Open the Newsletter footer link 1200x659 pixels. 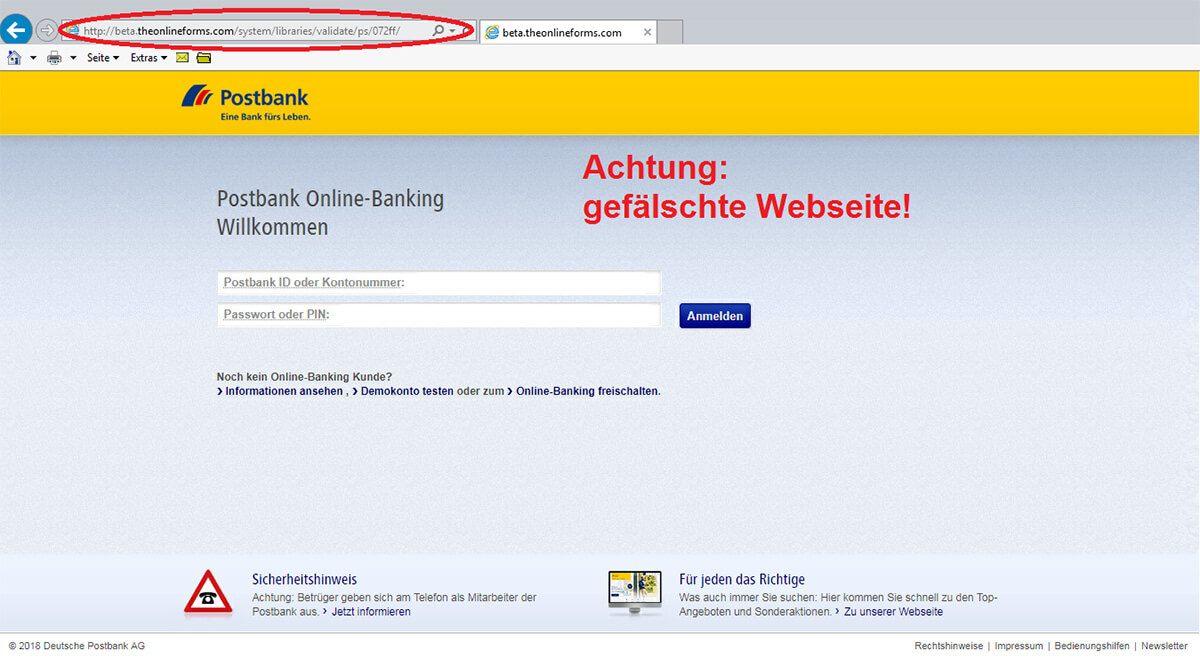(1164, 646)
